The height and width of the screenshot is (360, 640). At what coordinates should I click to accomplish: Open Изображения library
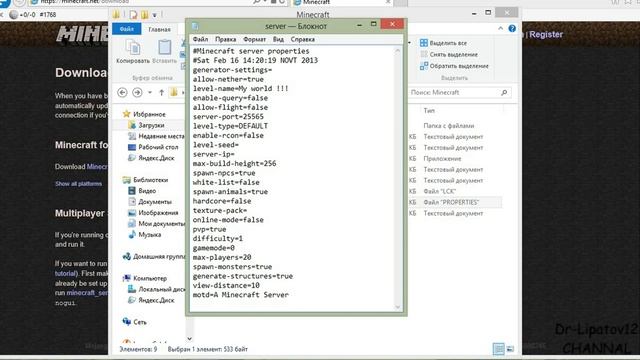[153, 213]
